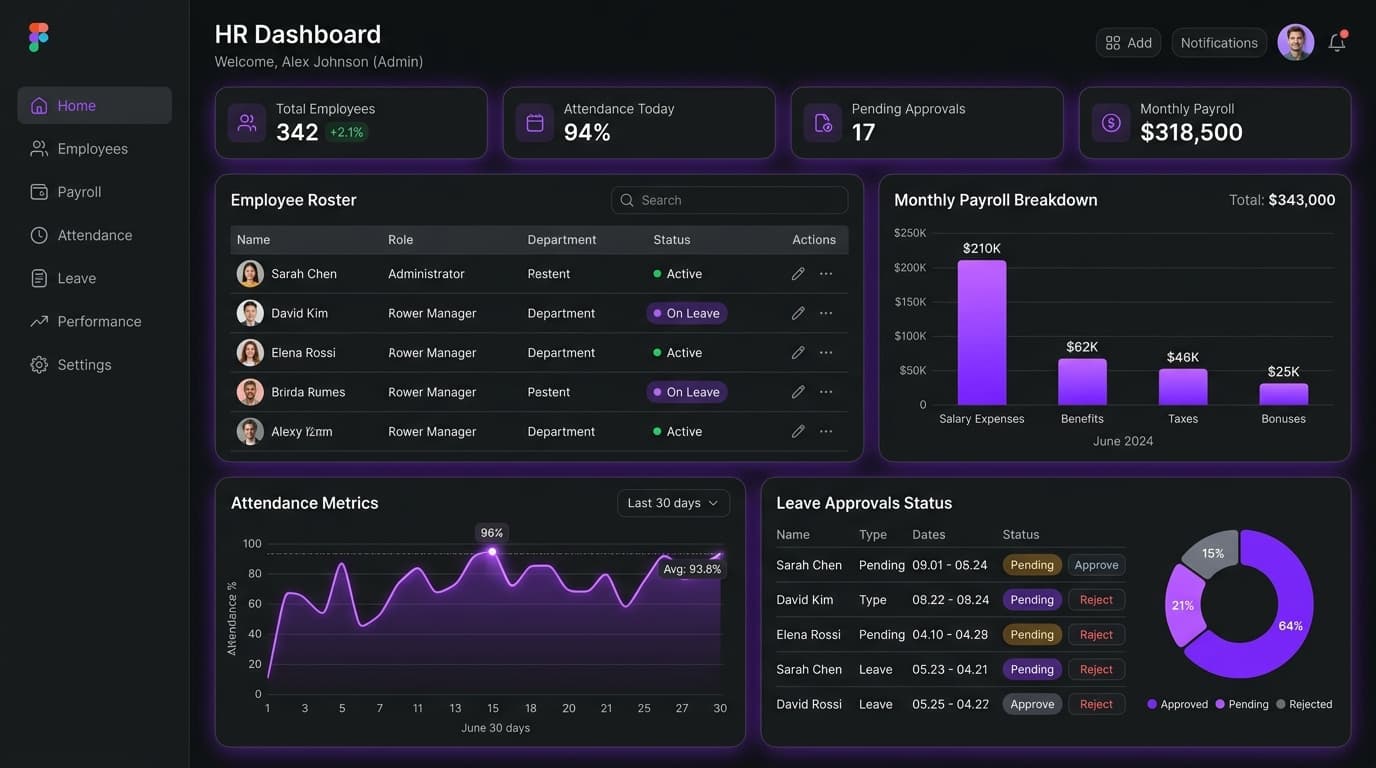The width and height of the screenshot is (1376, 768).
Task: Open the notification bell icon
Action: point(1337,42)
